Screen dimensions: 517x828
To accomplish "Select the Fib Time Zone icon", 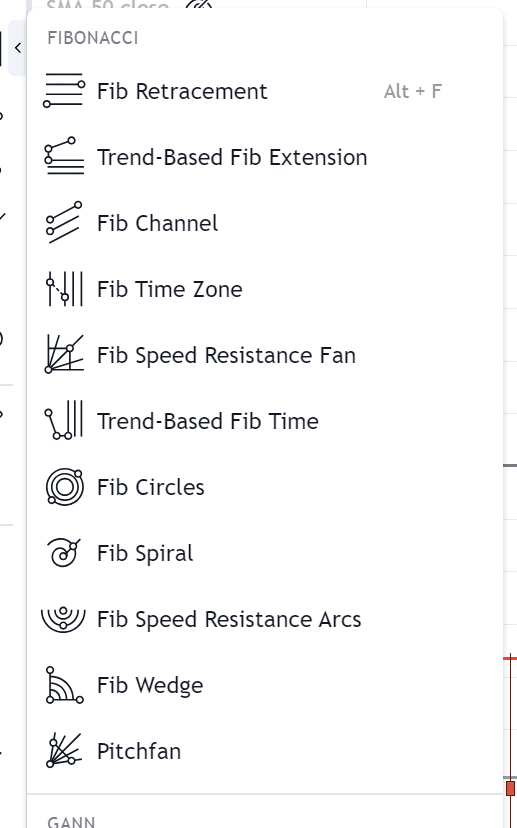I will click(64, 289).
